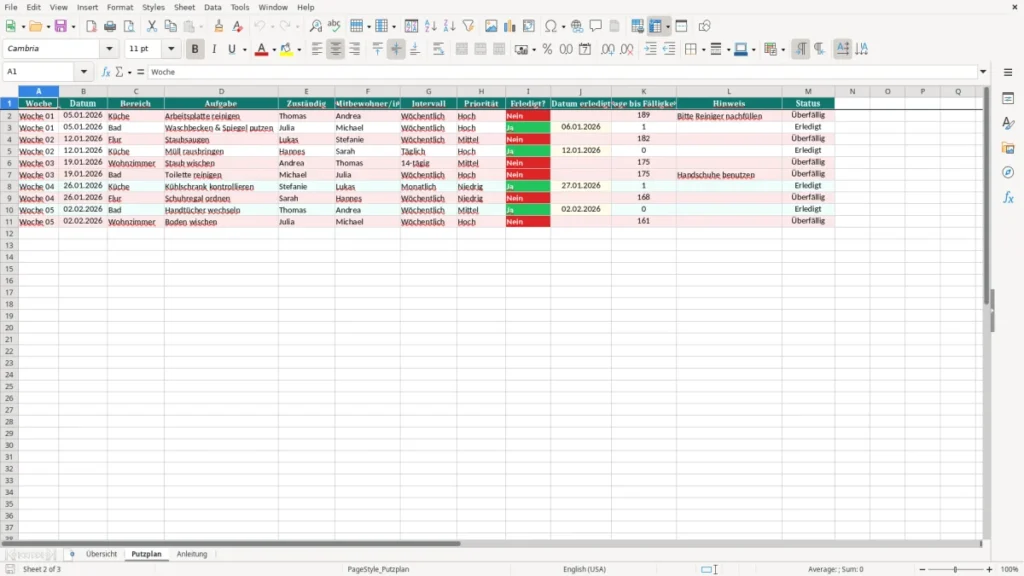Define print area icon
This screenshot has width=1024, height=576.
pyautogui.click(x=637, y=26)
